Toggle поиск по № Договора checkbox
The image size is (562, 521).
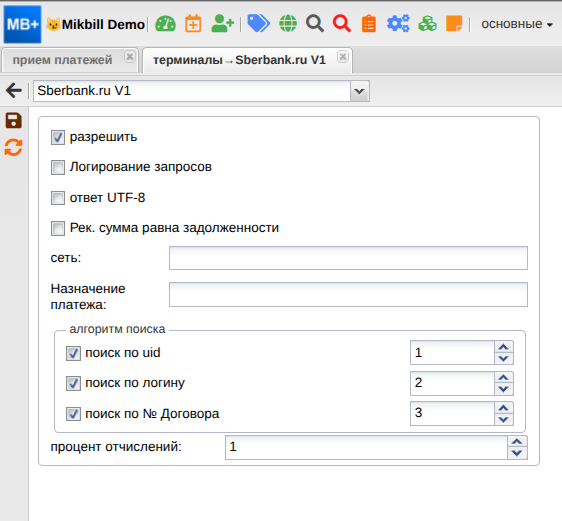73,414
